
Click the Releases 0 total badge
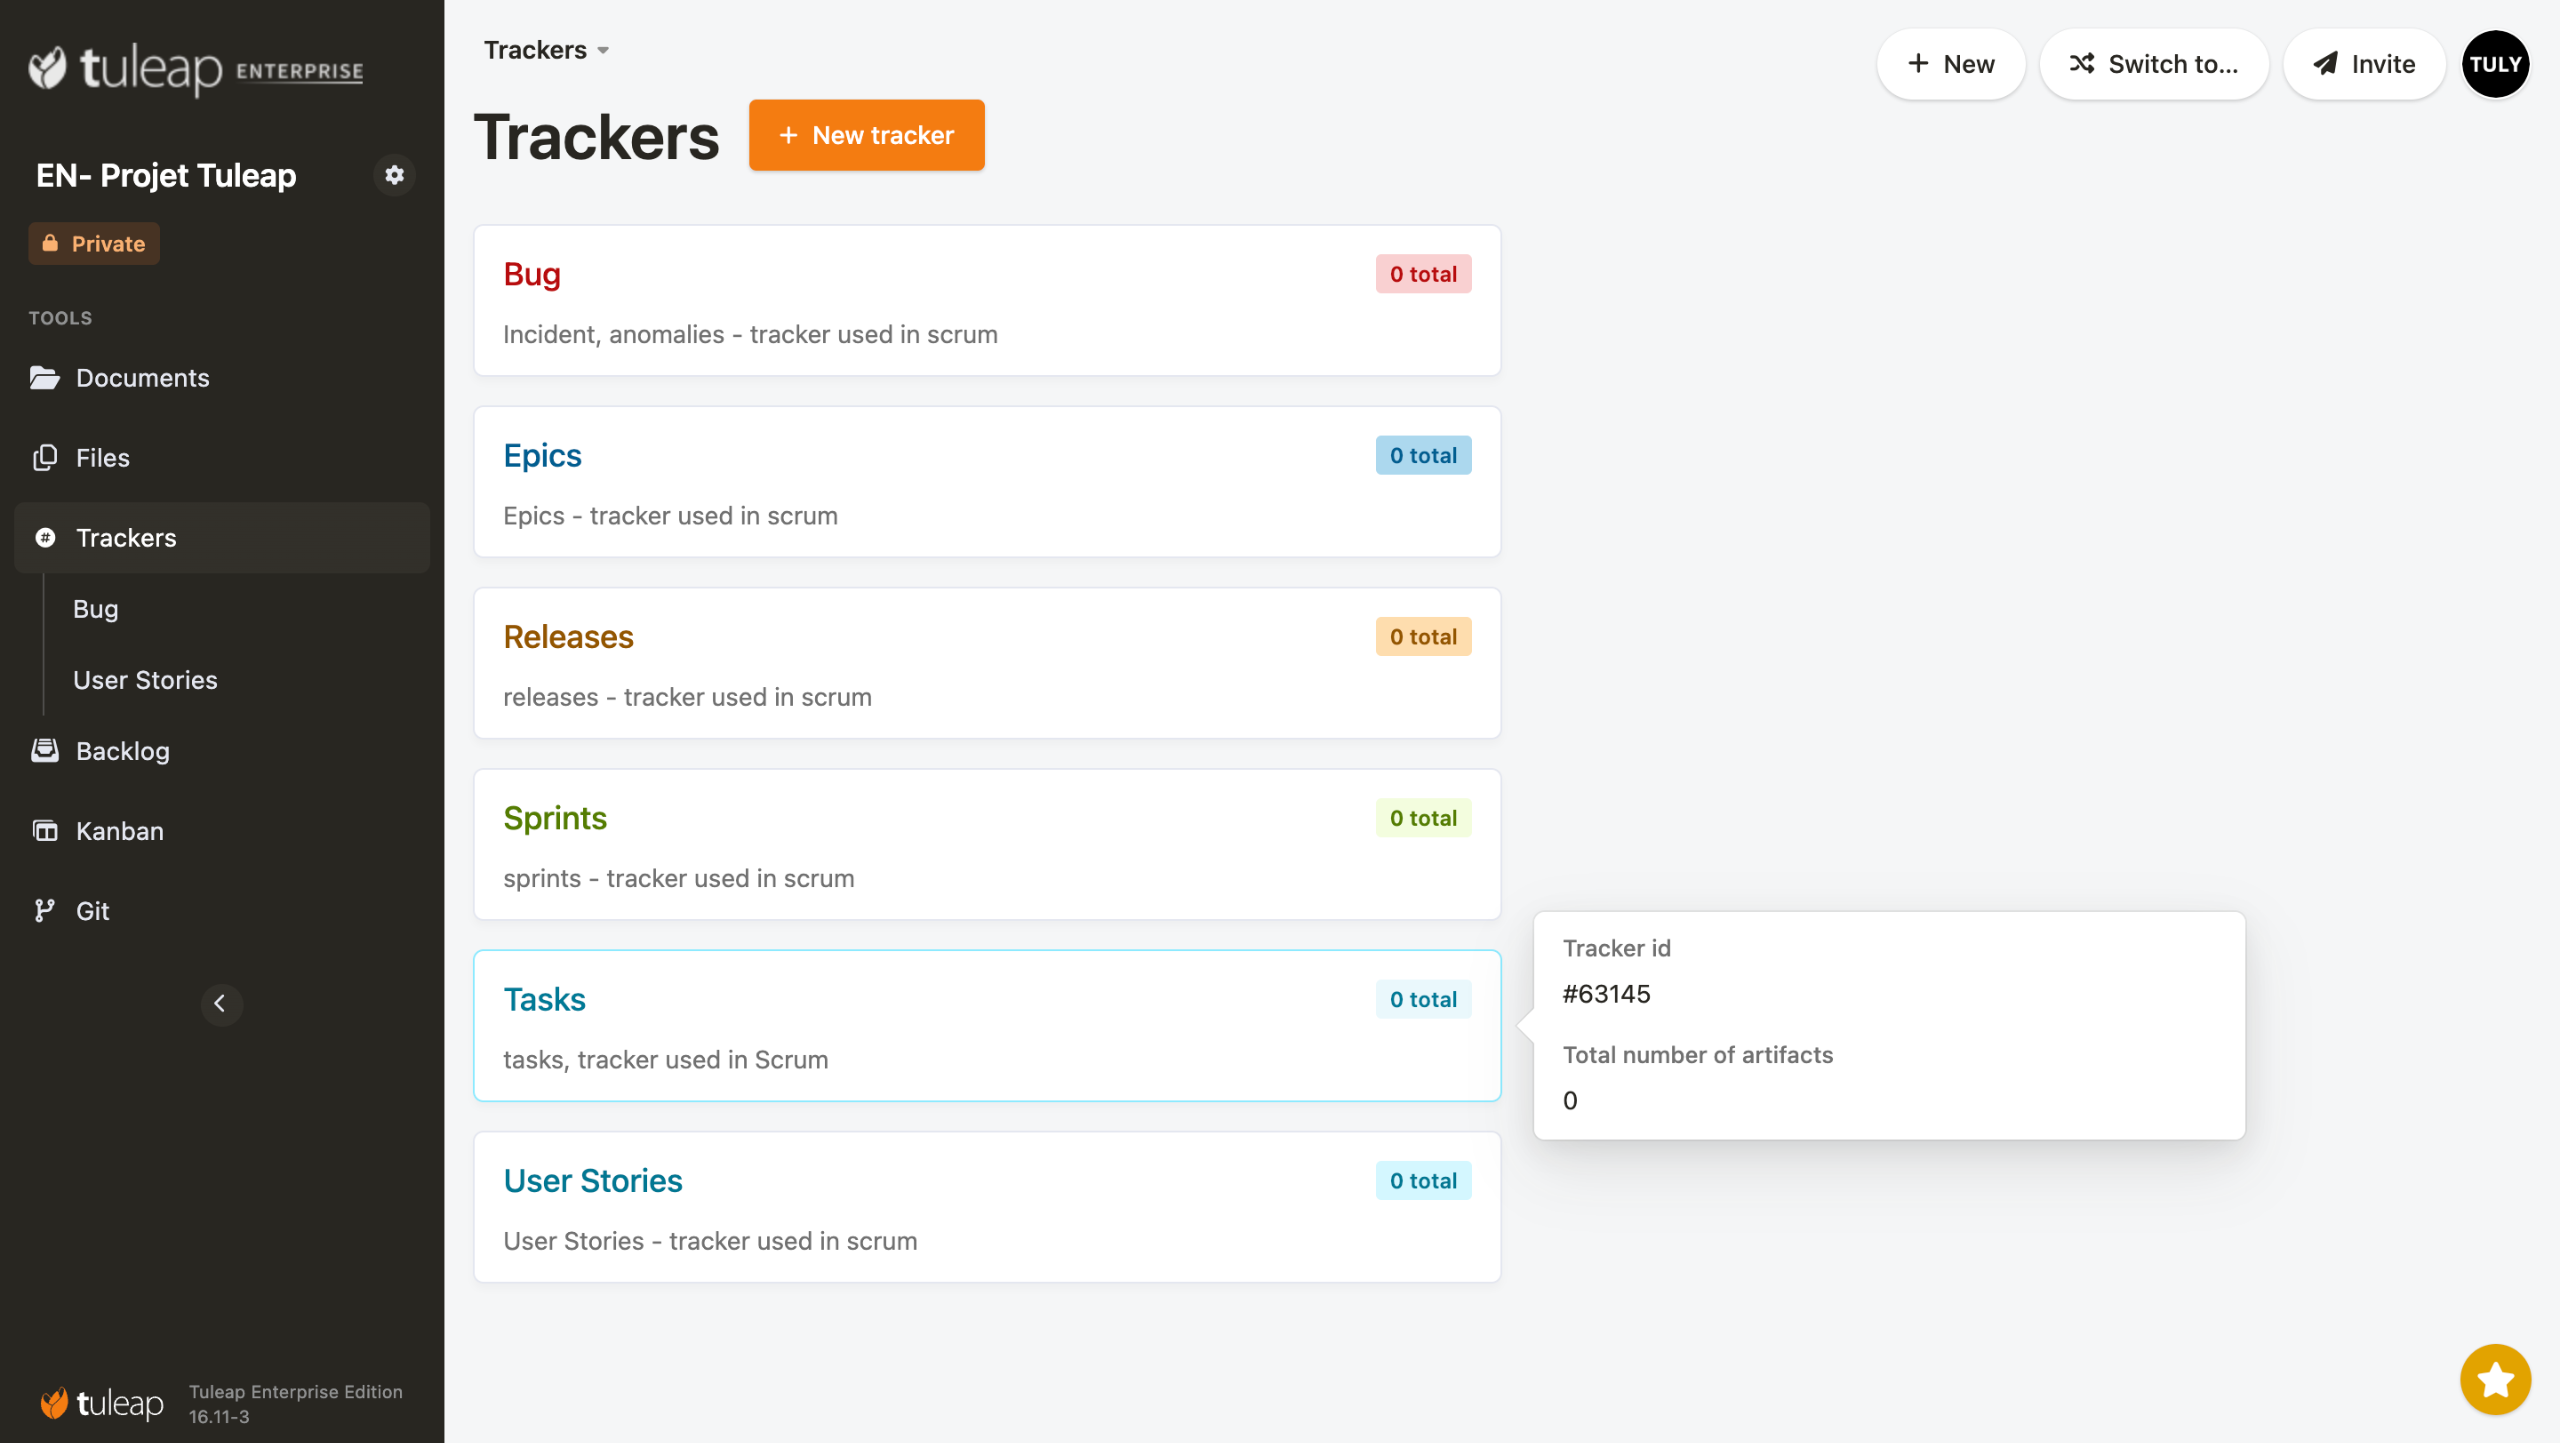pos(1422,636)
